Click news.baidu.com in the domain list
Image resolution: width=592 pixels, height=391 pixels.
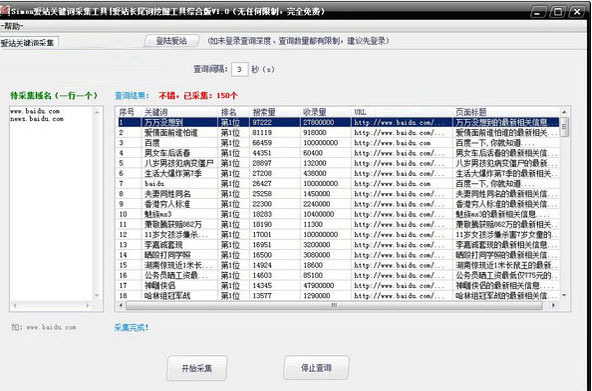pos(37,119)
